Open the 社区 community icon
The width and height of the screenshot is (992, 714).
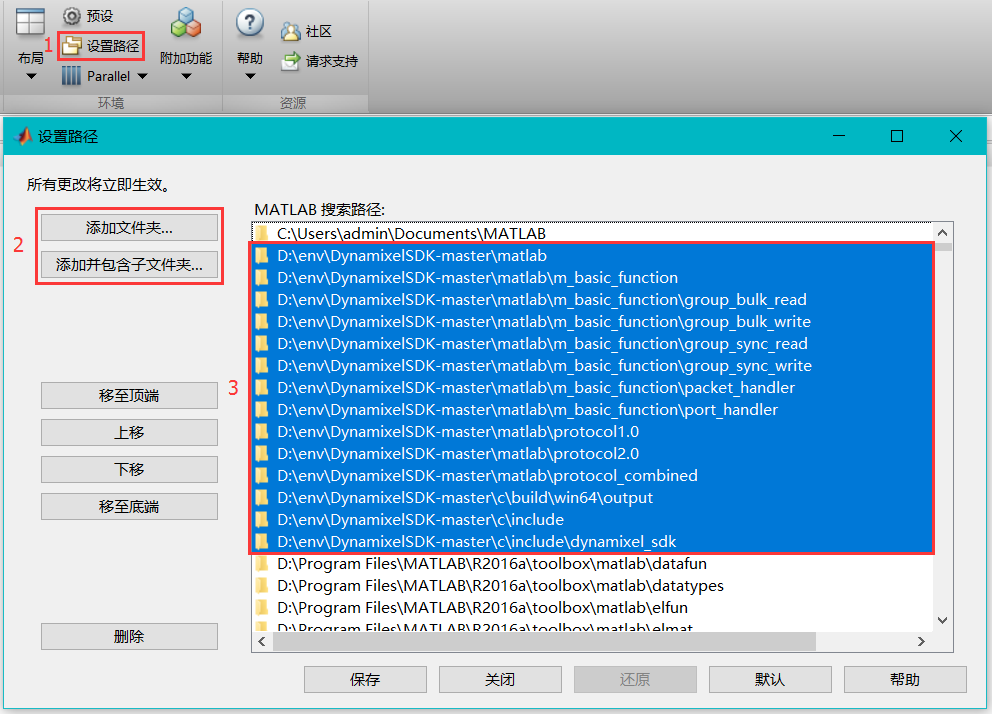pos(290,31)
